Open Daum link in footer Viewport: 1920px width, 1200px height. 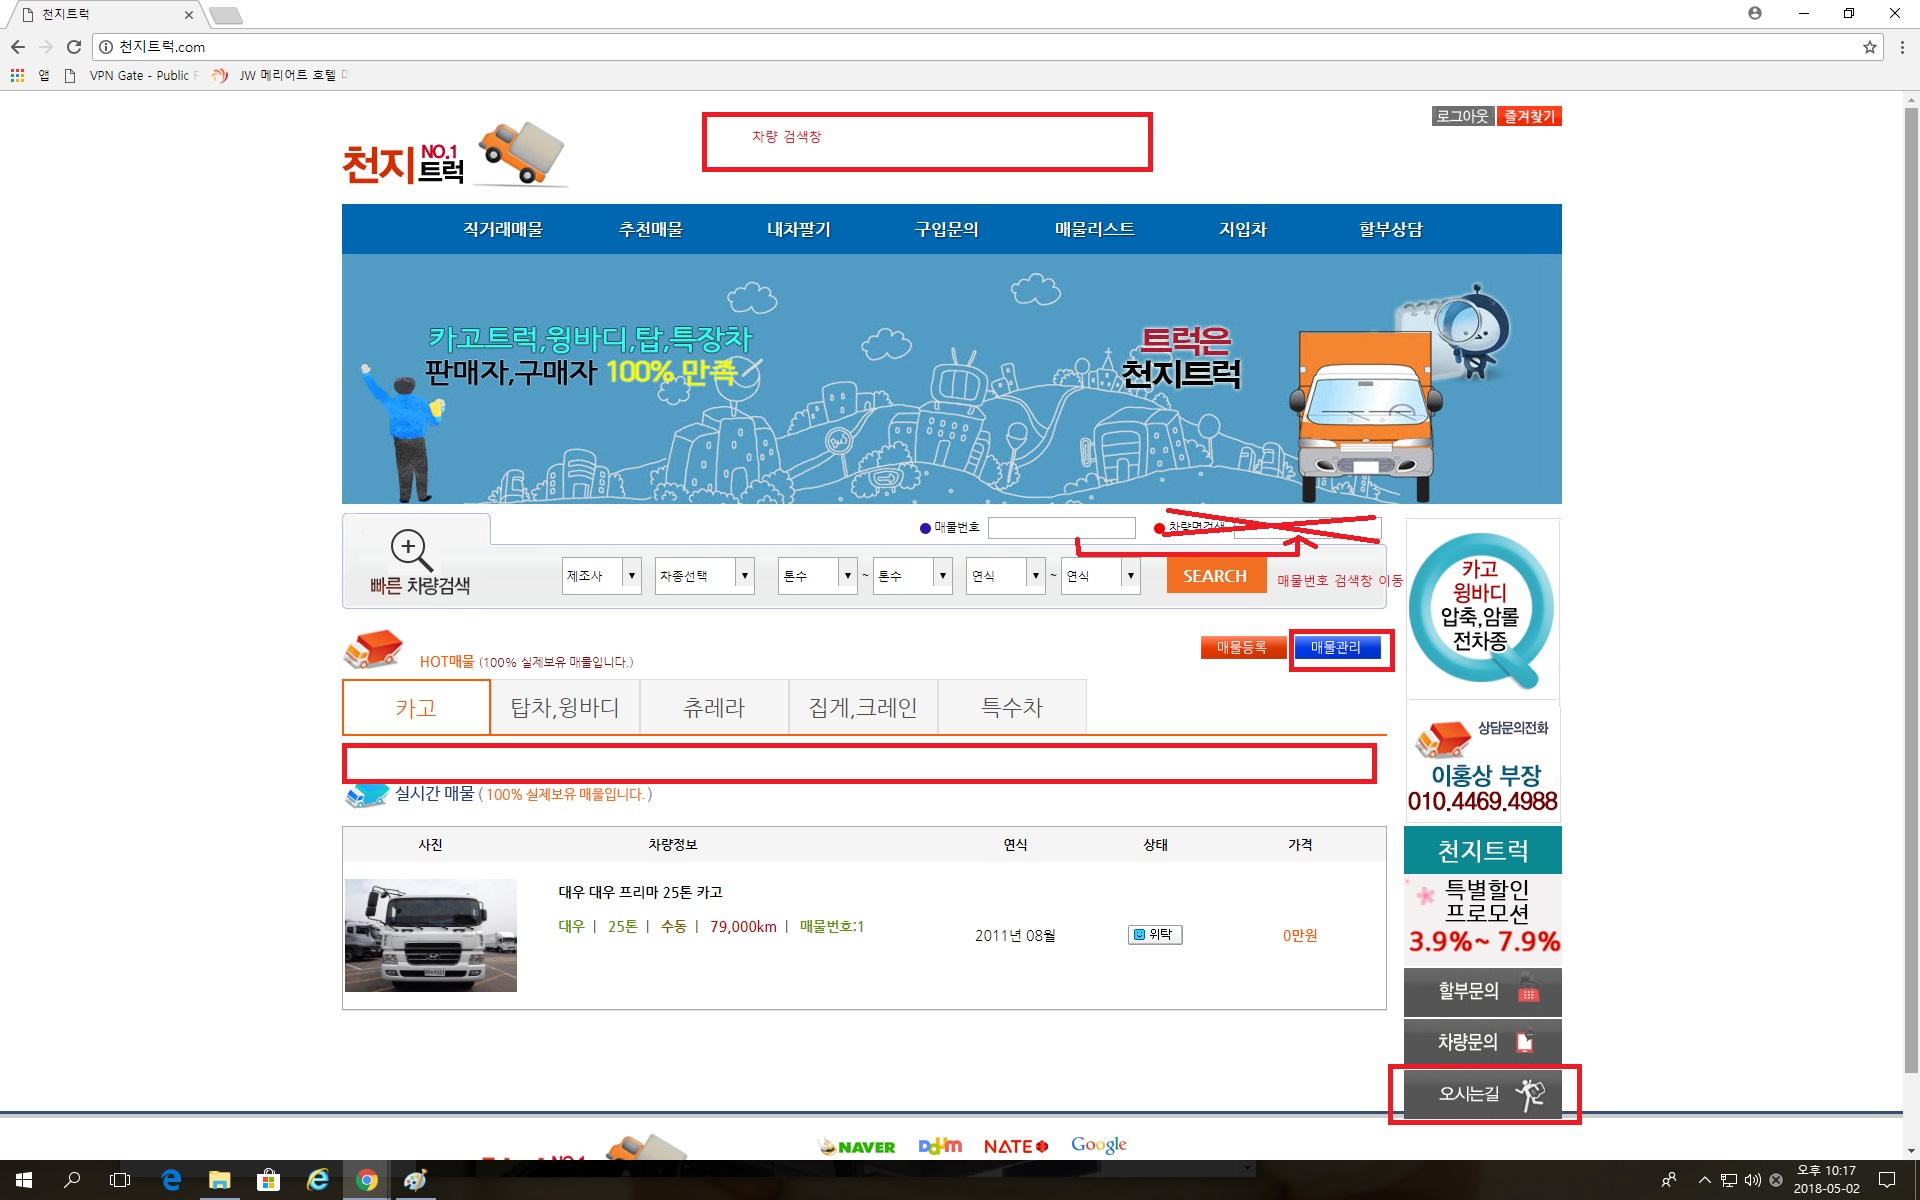click(940, 1146)
